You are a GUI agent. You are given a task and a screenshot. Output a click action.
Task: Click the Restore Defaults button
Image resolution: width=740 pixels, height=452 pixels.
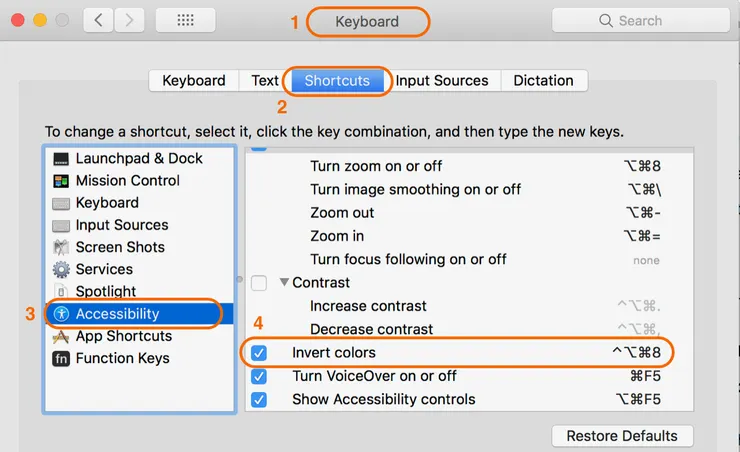click(x=622, y=436)
